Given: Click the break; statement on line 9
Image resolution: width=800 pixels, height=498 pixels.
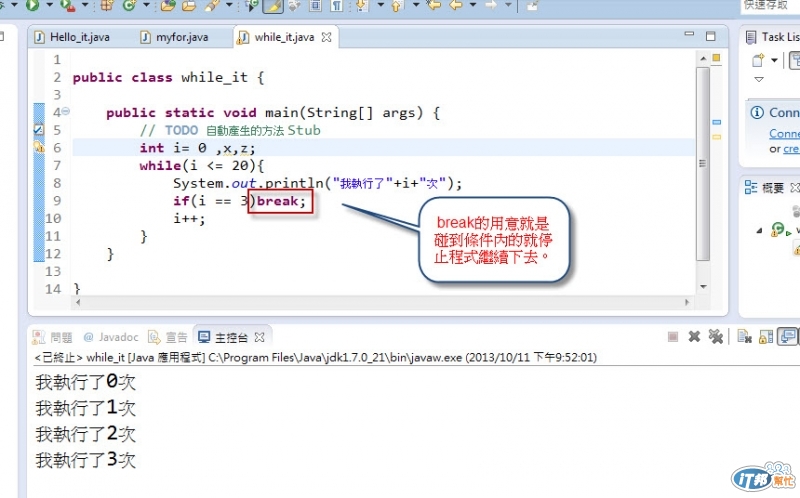Looking at the screenshot, I should click(x=281, y=201).
